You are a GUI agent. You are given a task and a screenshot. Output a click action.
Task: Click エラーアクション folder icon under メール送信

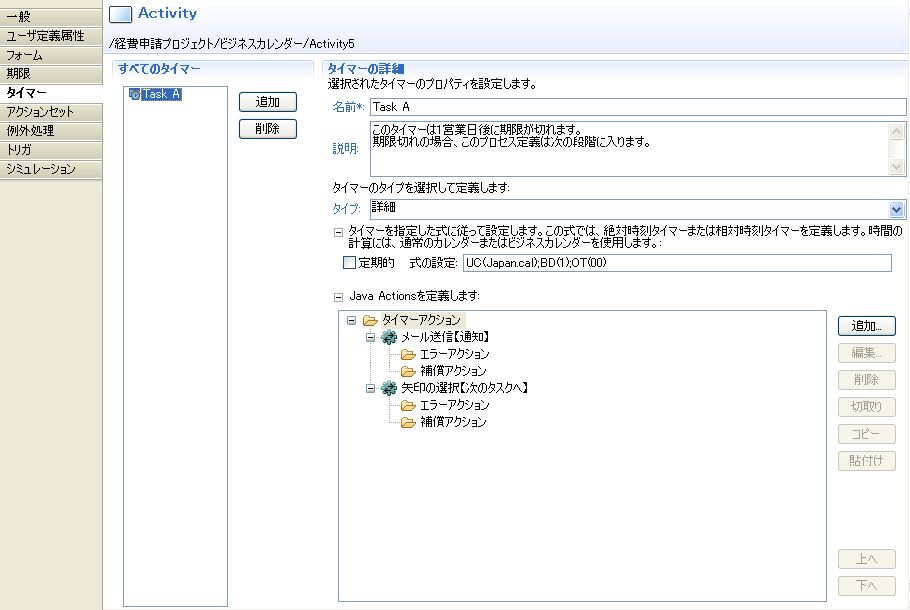tap(408, 355)
